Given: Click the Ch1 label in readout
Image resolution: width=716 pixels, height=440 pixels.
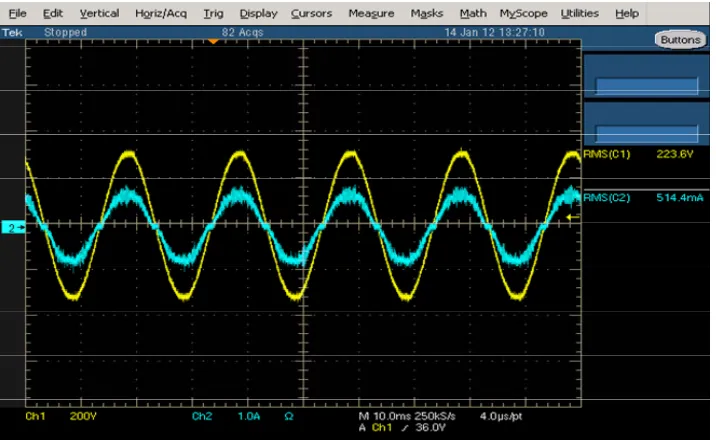Looking at the screenshot, I should 35,416.
